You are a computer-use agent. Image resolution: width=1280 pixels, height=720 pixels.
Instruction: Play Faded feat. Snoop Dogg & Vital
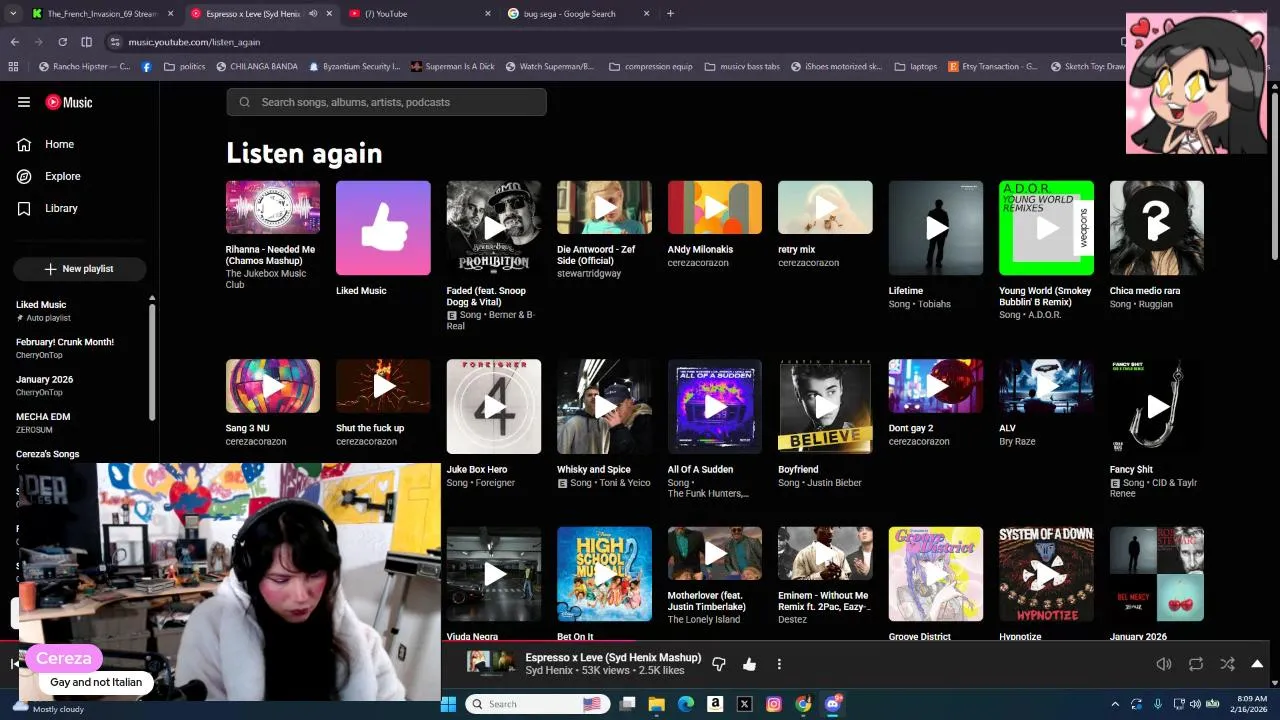[x=494, y=228]
